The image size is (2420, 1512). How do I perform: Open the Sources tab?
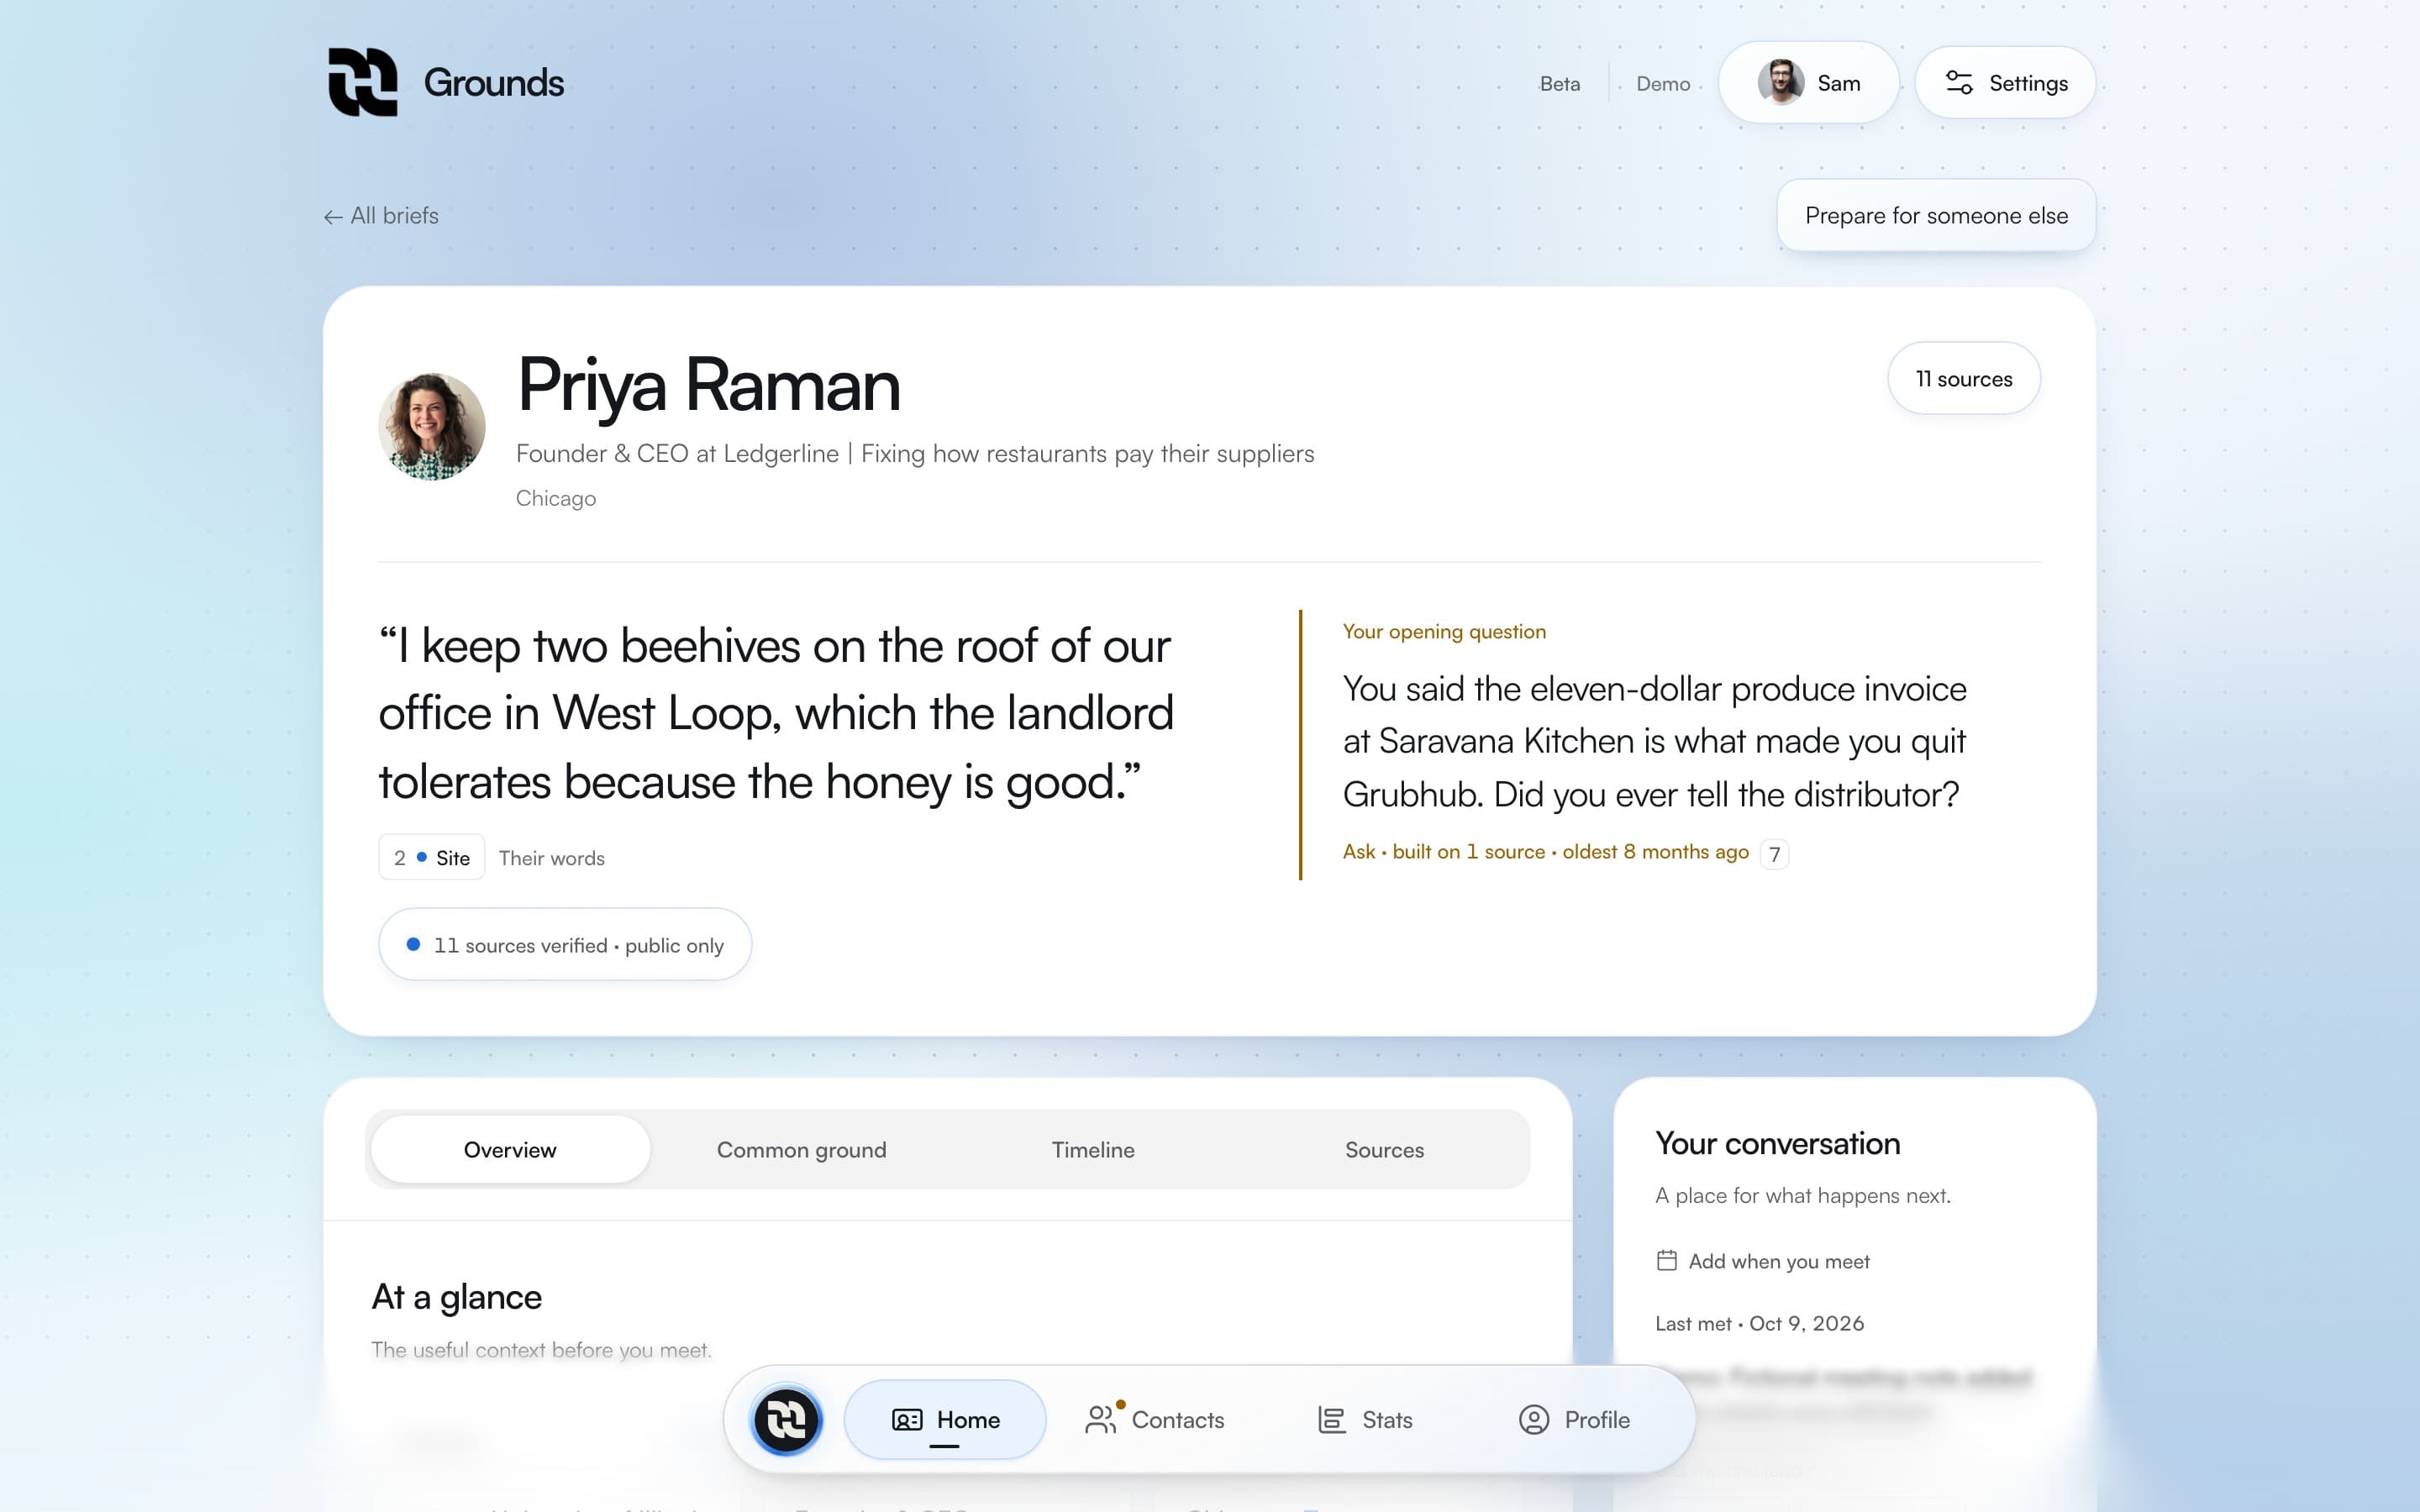click(x=1384, y=1149)
